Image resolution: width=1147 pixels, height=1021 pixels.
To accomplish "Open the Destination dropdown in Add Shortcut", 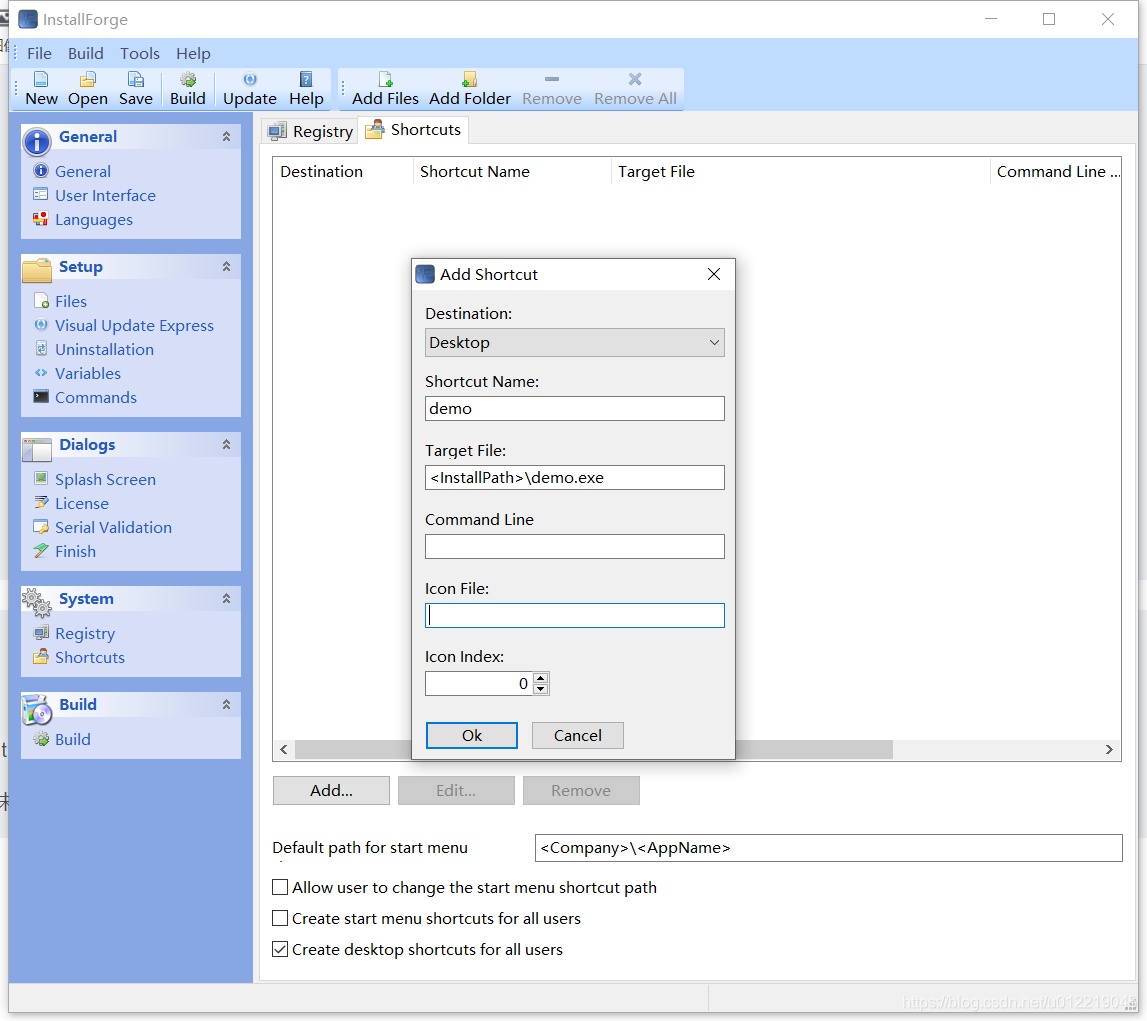I will point(574,342).
